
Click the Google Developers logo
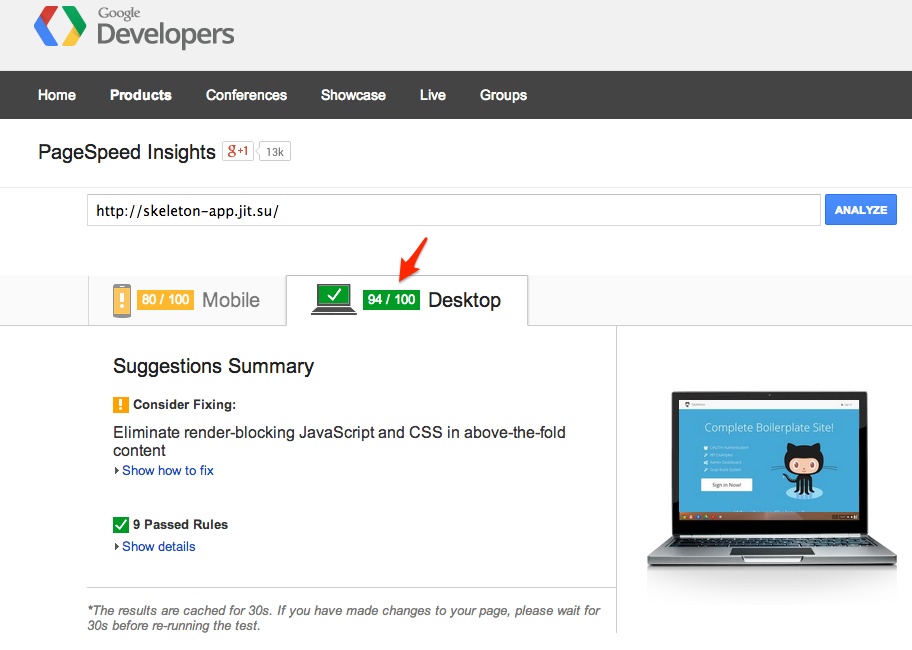pyautogui.click(x=134, y=27)
